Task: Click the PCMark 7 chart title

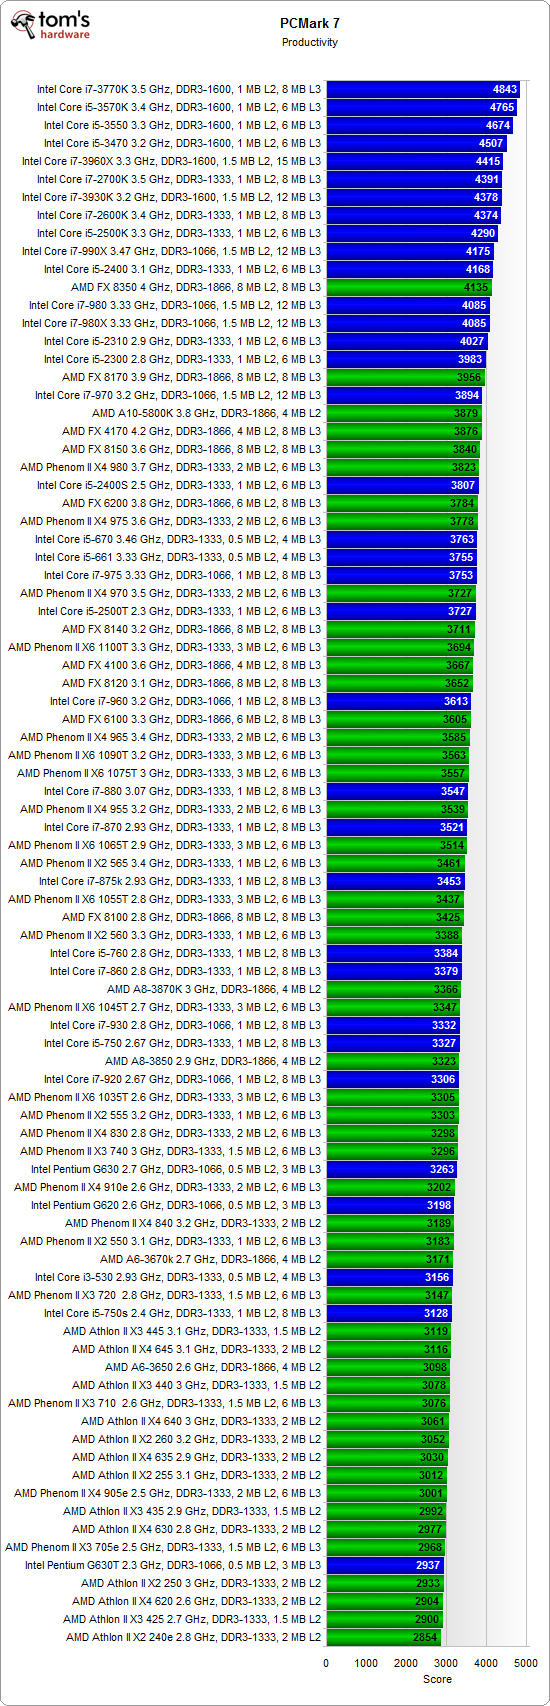Action: 310,22
